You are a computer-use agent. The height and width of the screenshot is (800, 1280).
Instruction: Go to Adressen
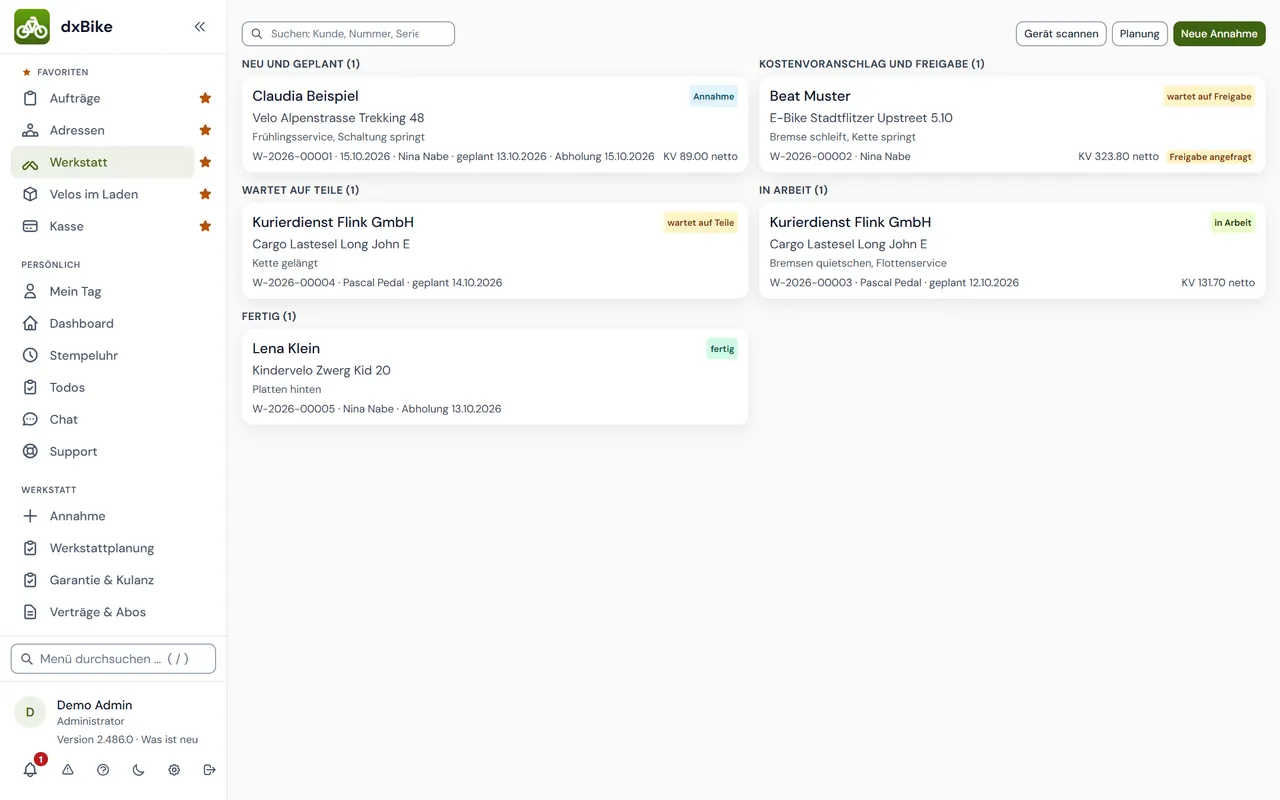(103, 130)
